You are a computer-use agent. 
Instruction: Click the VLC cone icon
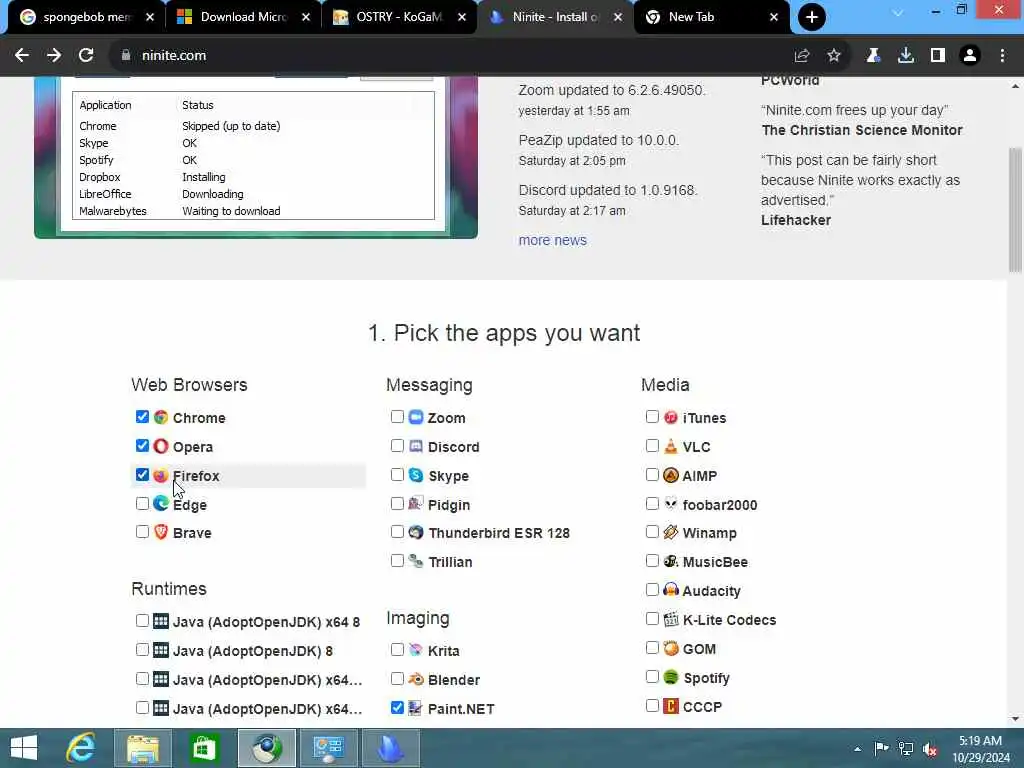click(671, 446)
